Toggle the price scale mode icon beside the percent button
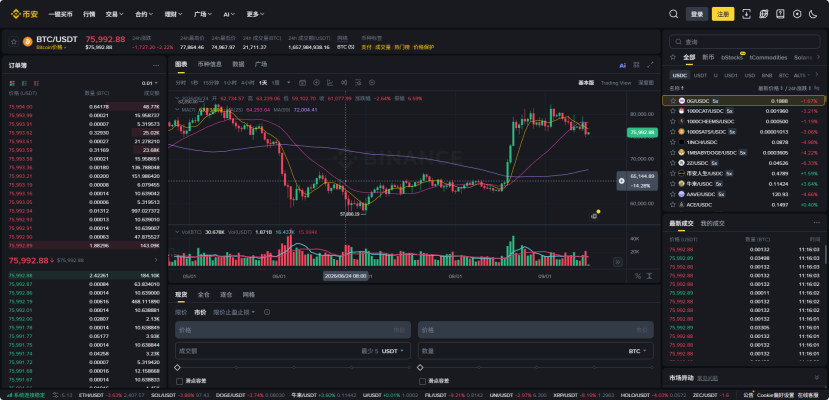 tap(649, 276)
